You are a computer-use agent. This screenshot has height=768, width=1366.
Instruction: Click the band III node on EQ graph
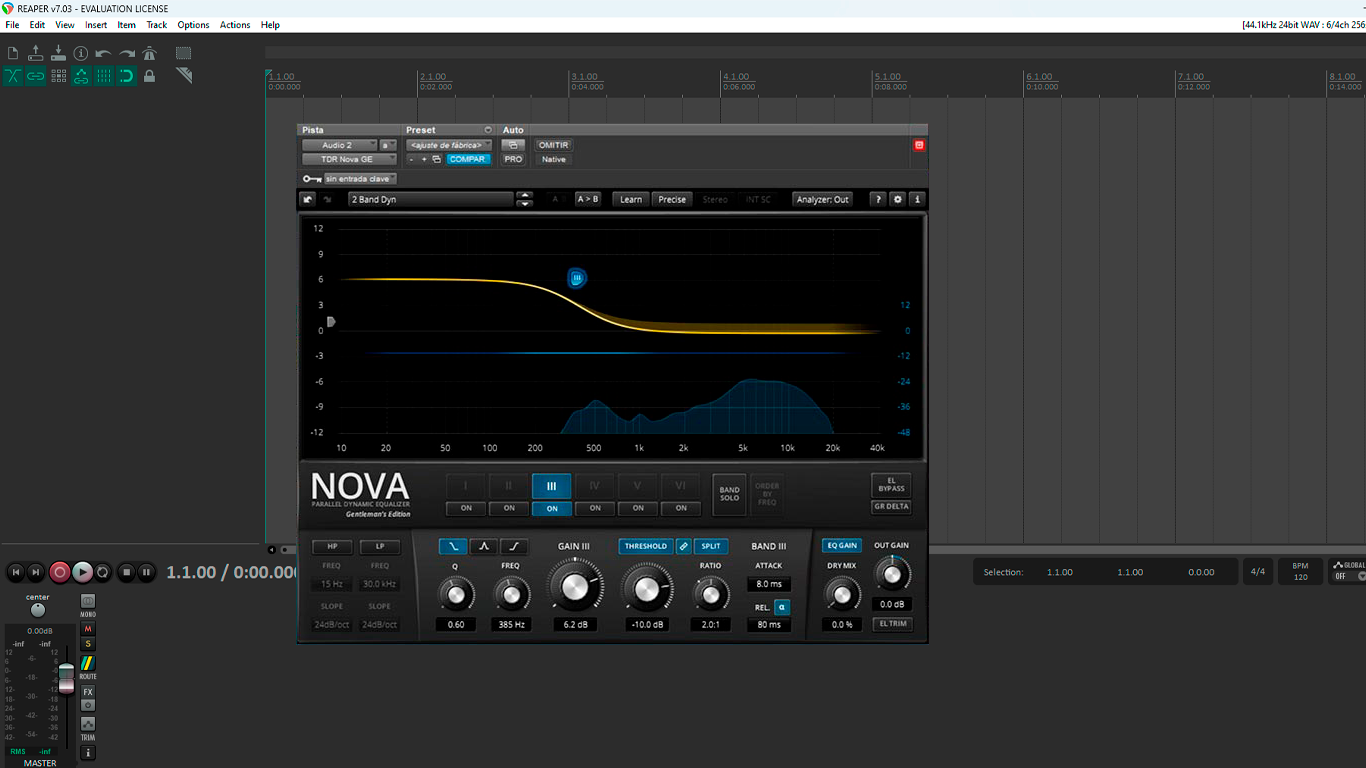click(577, 278)
